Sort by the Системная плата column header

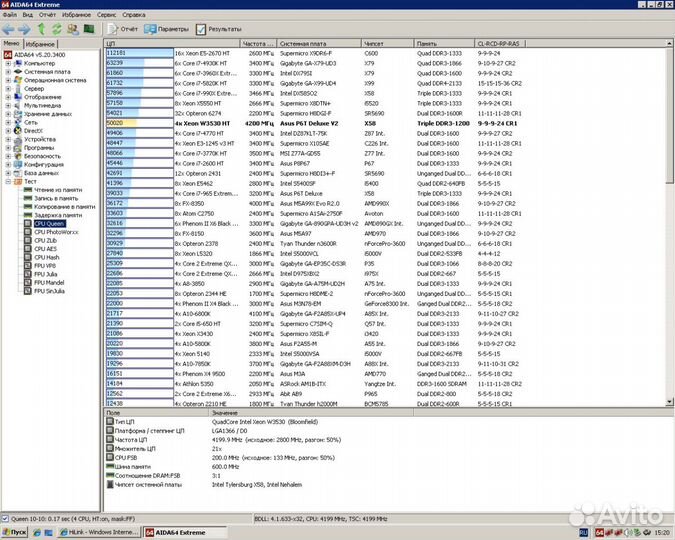[x=319, y=43]
